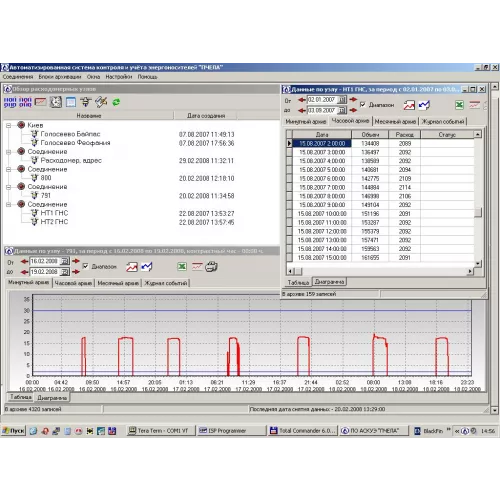Click the flow meter valve icon in overview toolbar

tap(86, 102)
